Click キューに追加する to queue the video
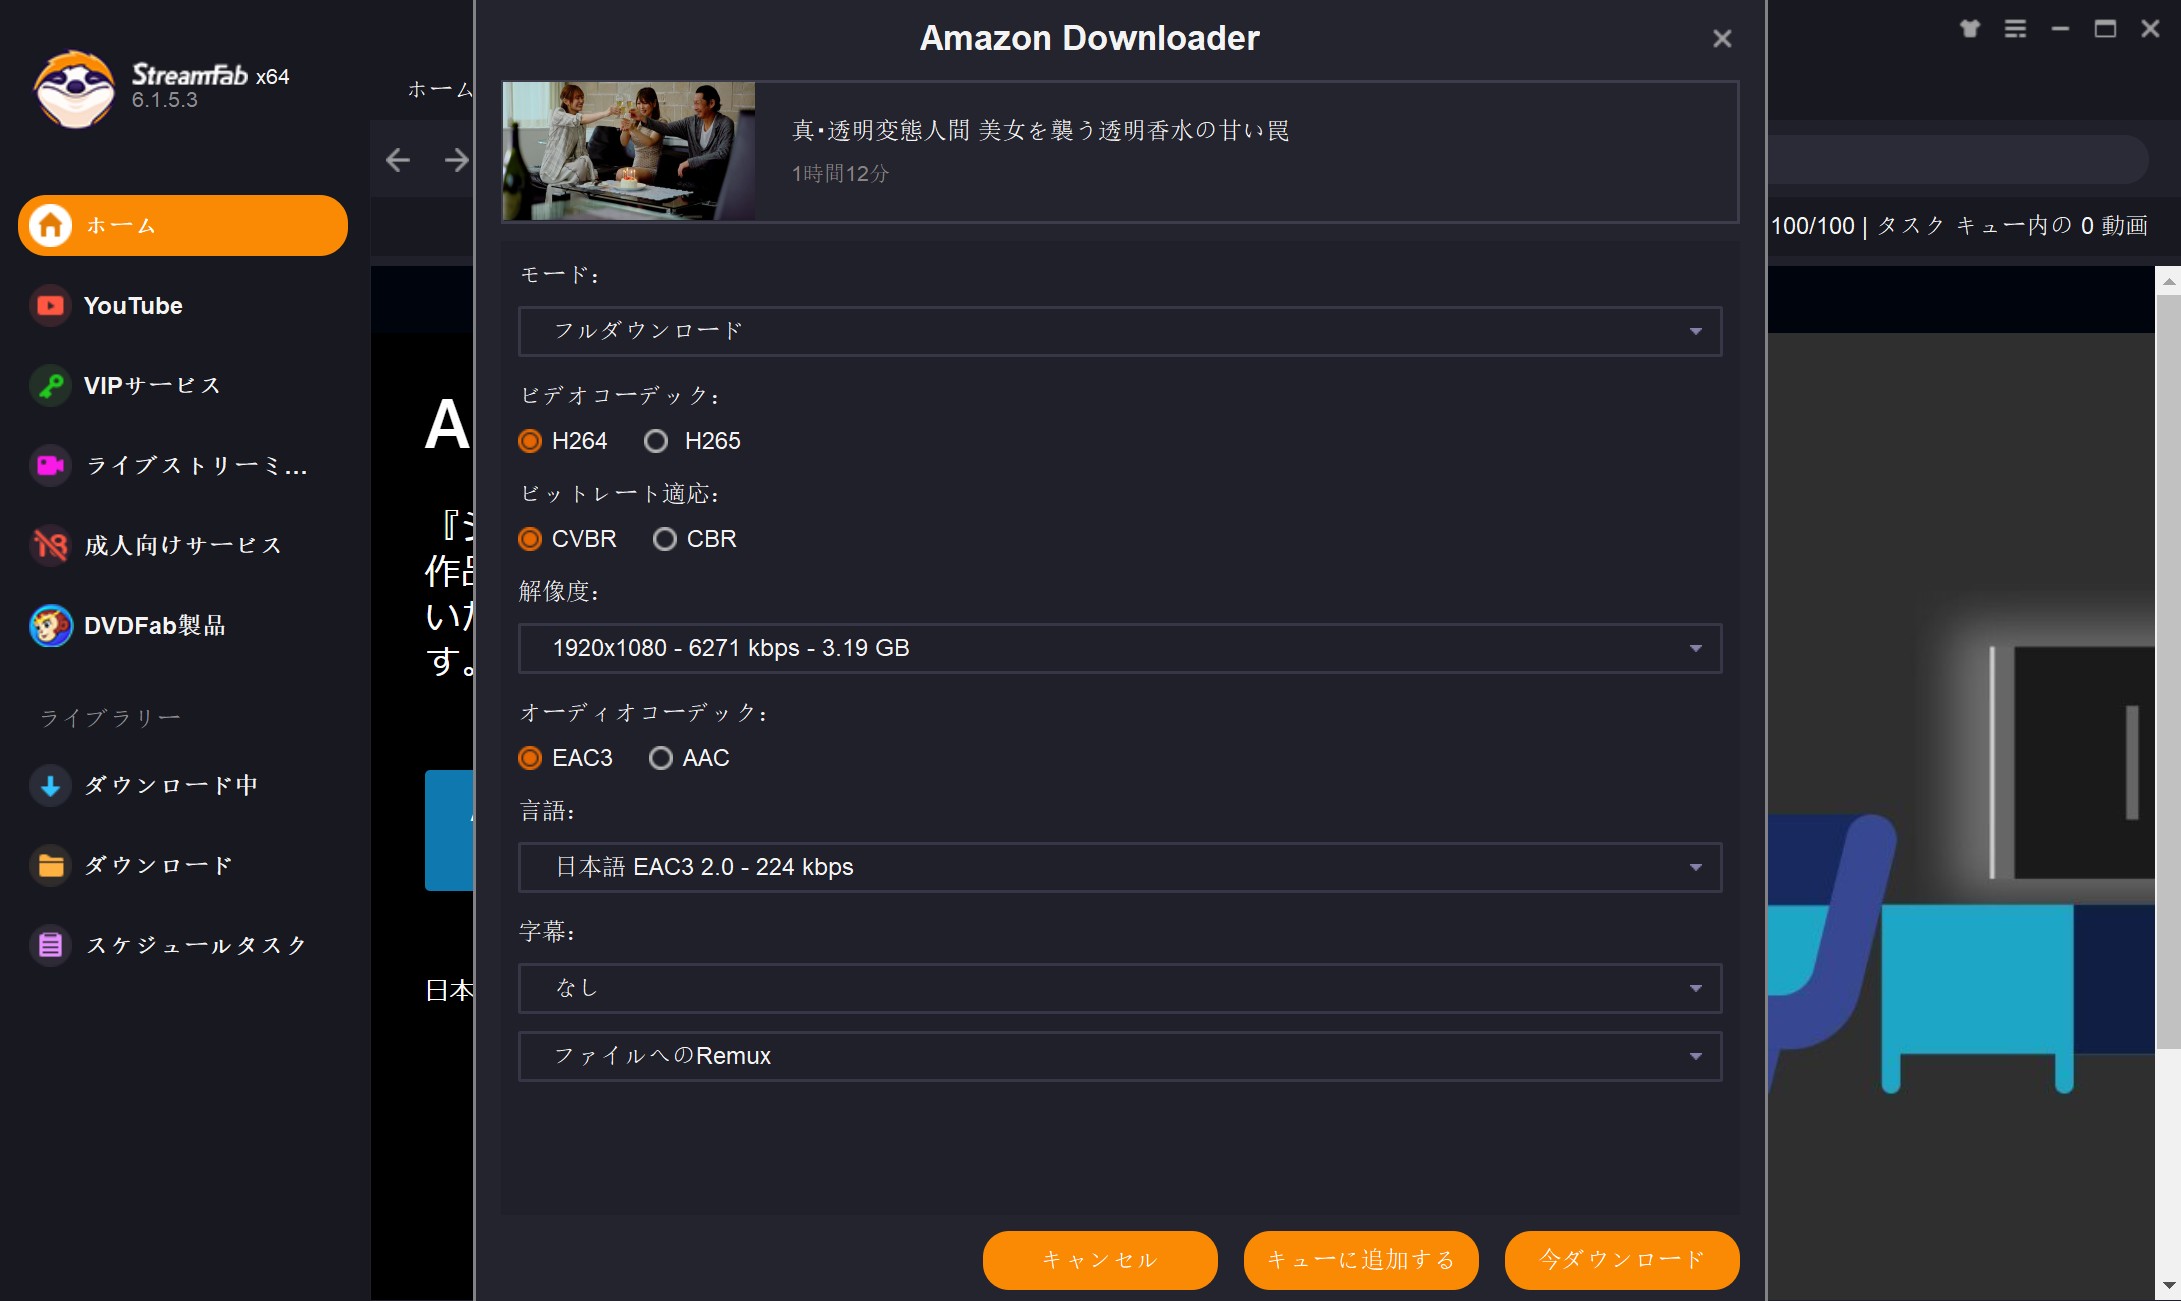Image resolution: width=2181 pixels, height=1301 pixels. pyautogui.click(x=1360, y=1260)
